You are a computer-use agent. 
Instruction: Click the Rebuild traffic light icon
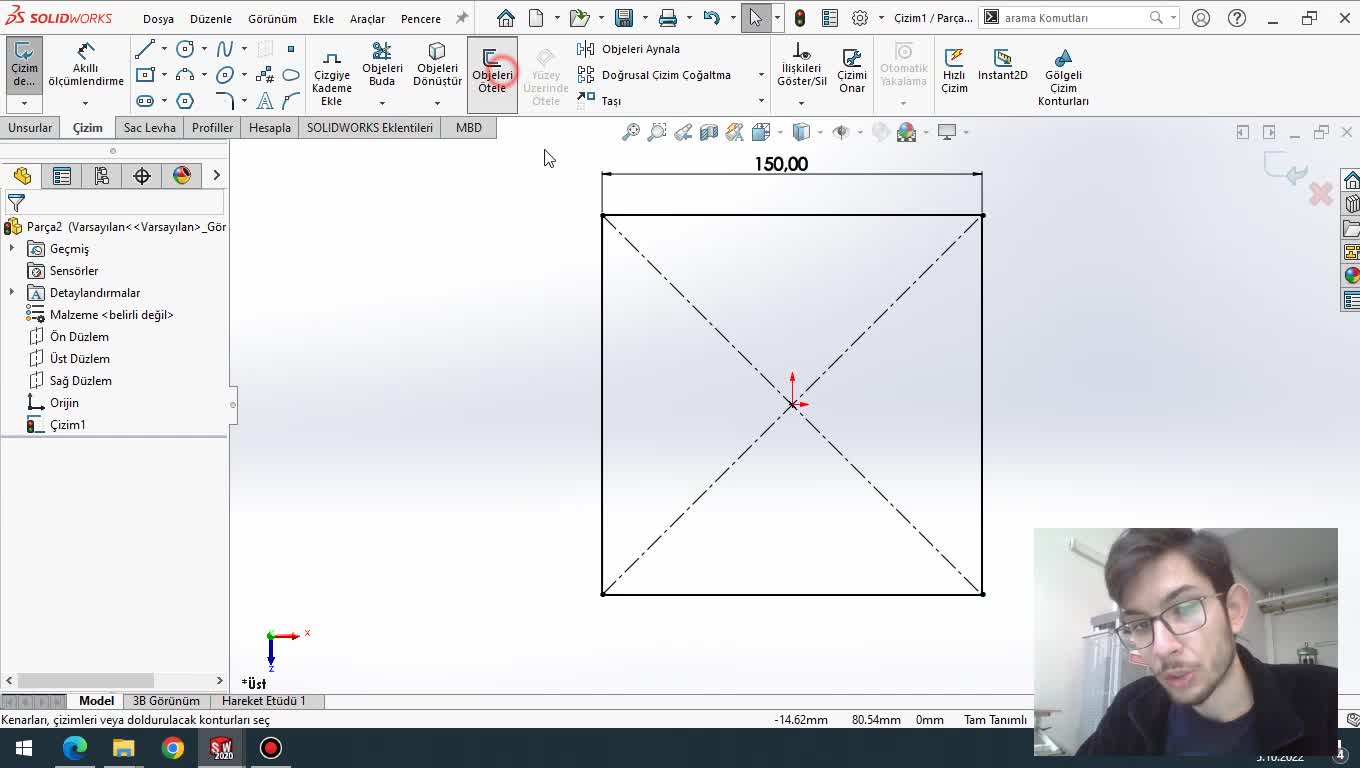click(800, 18)
